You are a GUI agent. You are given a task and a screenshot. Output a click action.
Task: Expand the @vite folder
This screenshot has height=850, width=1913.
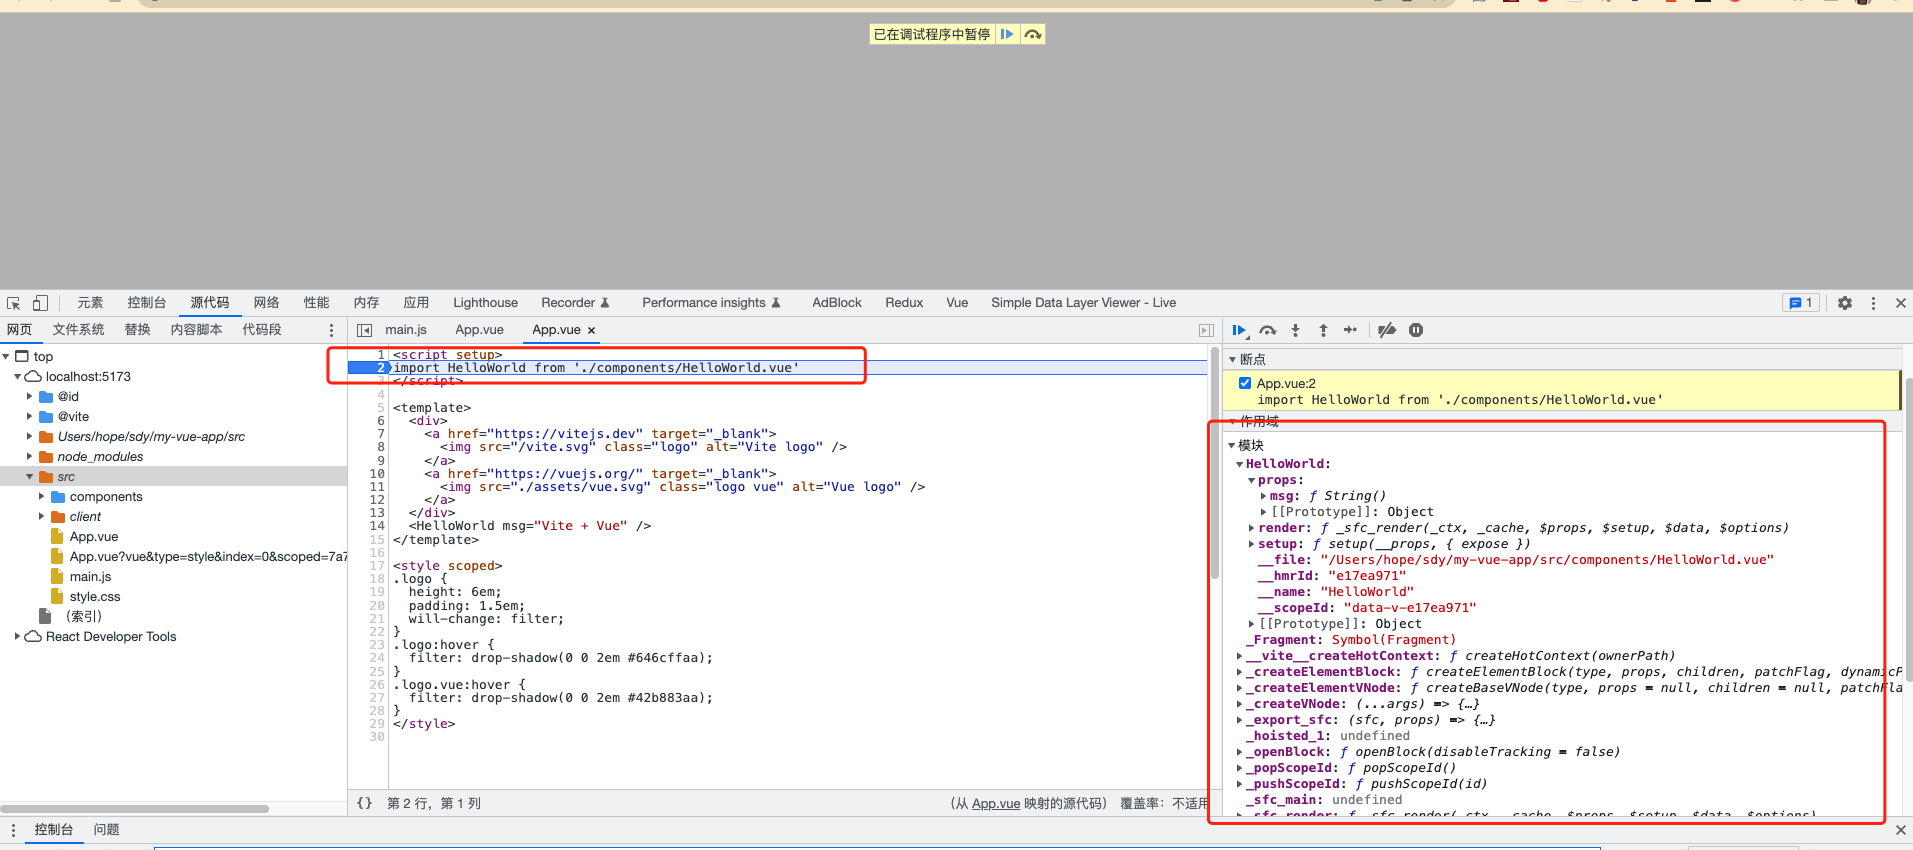point(30,416)
